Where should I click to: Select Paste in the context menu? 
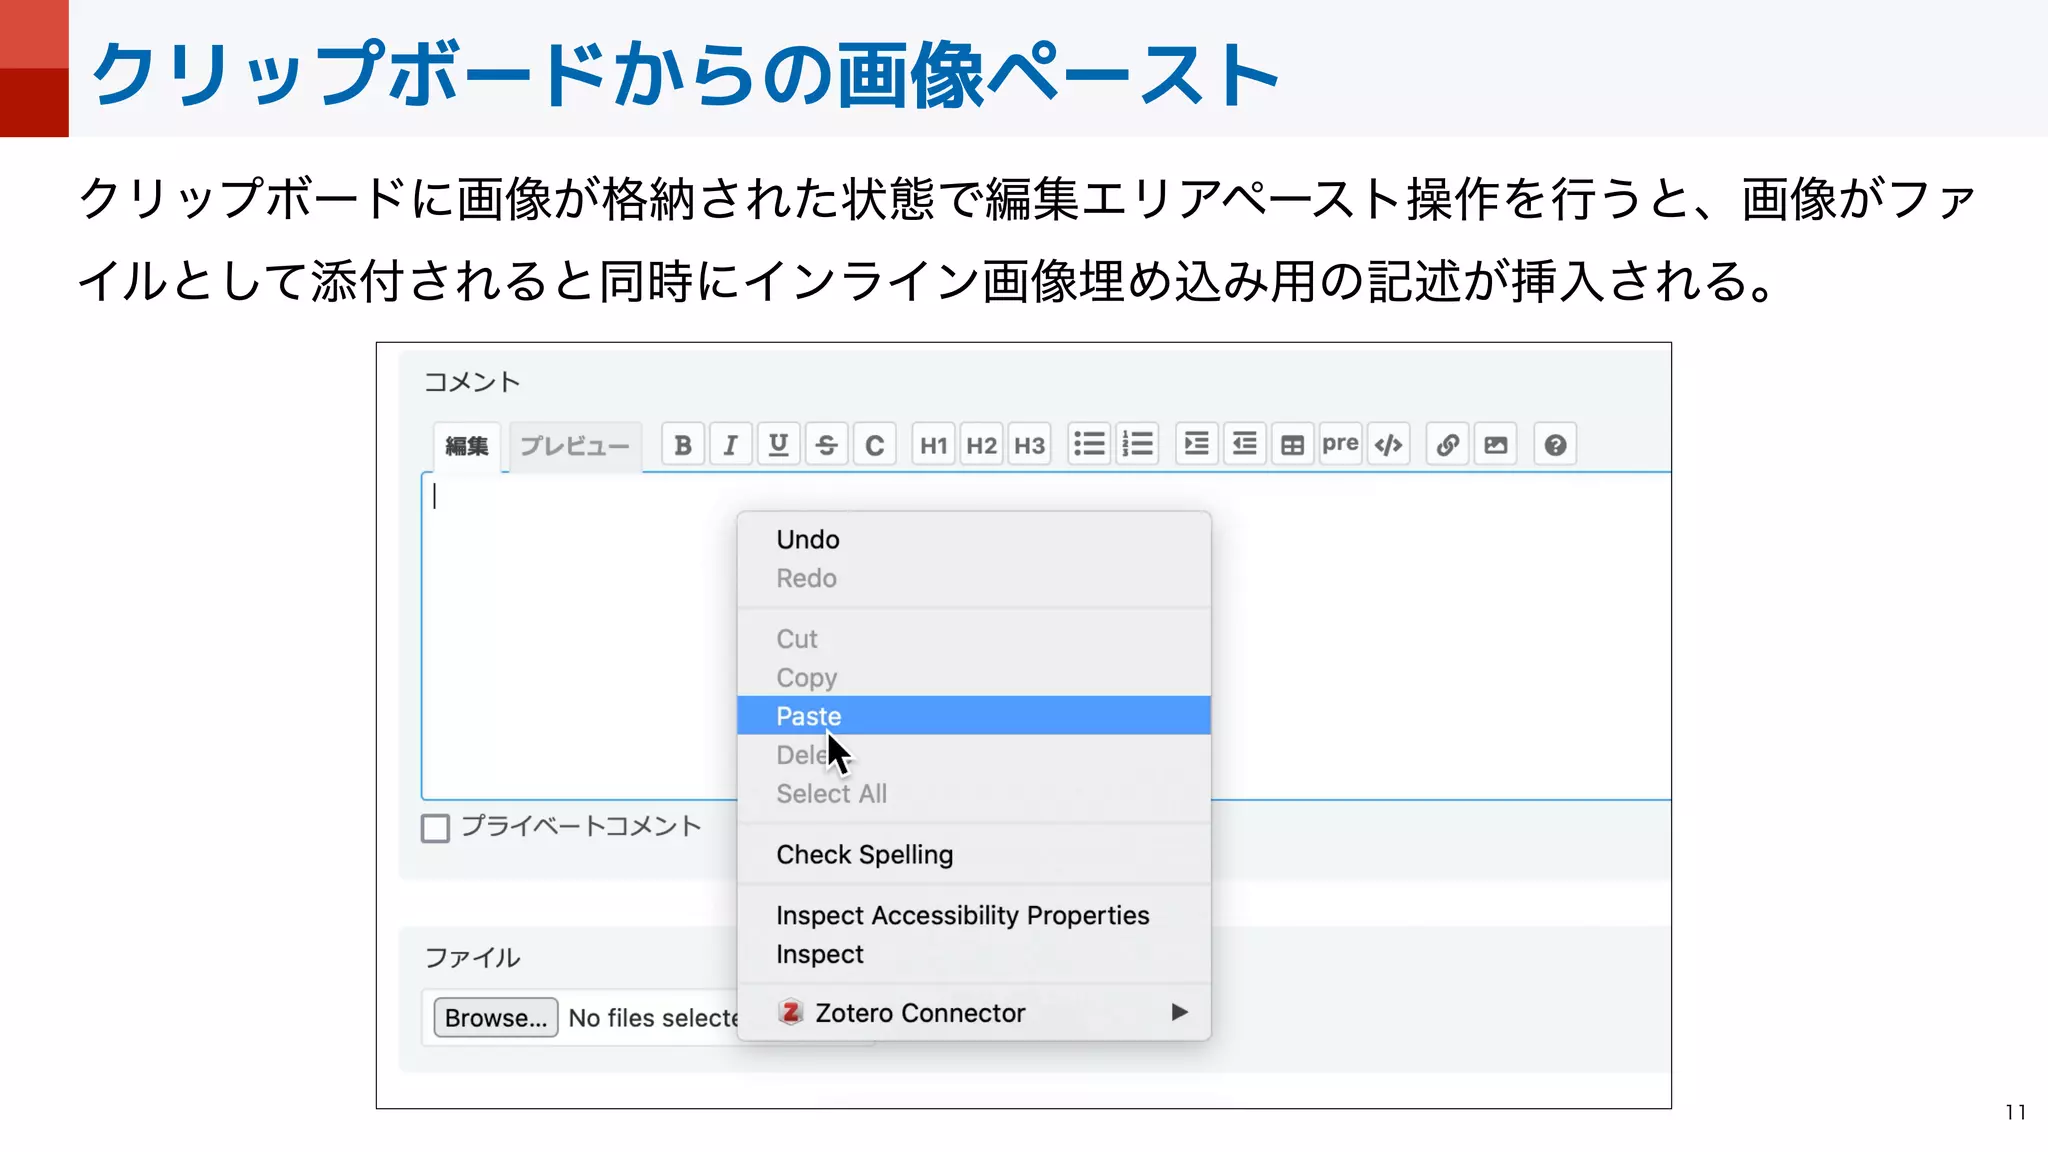click(974, 716)
